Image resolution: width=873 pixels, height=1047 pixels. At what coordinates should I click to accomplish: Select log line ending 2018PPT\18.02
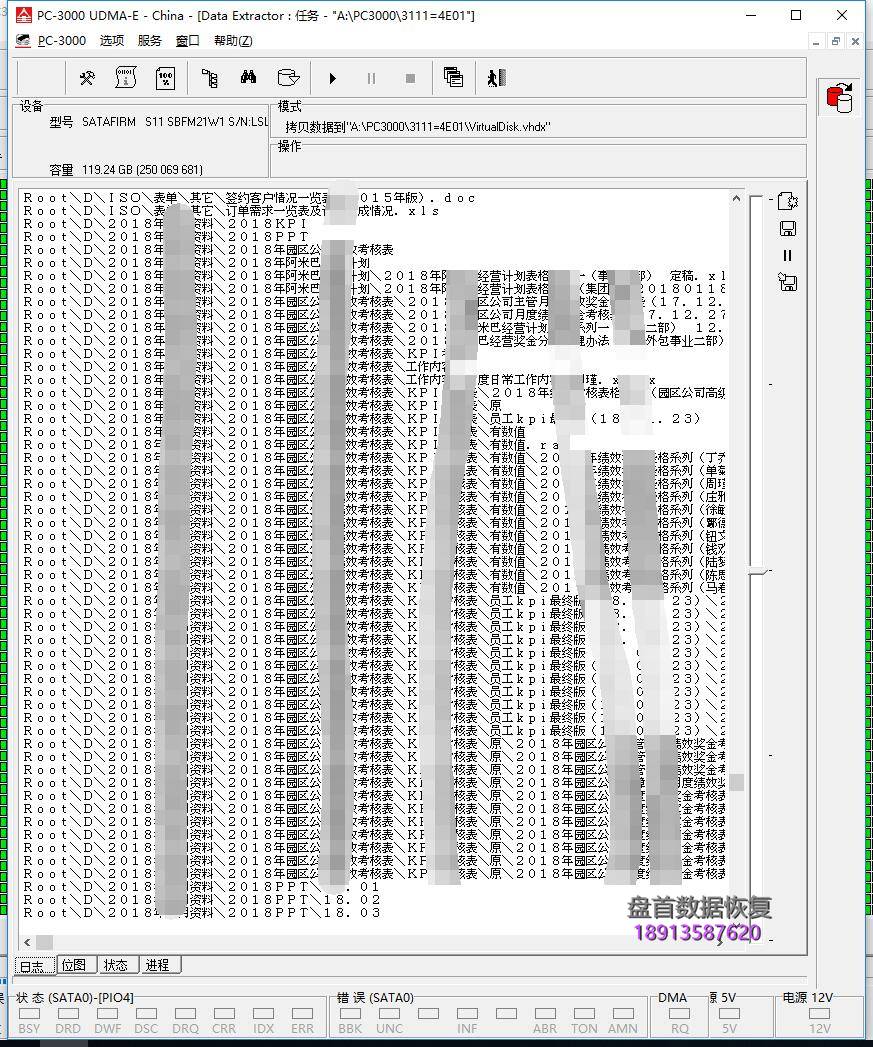pos(201,900)
